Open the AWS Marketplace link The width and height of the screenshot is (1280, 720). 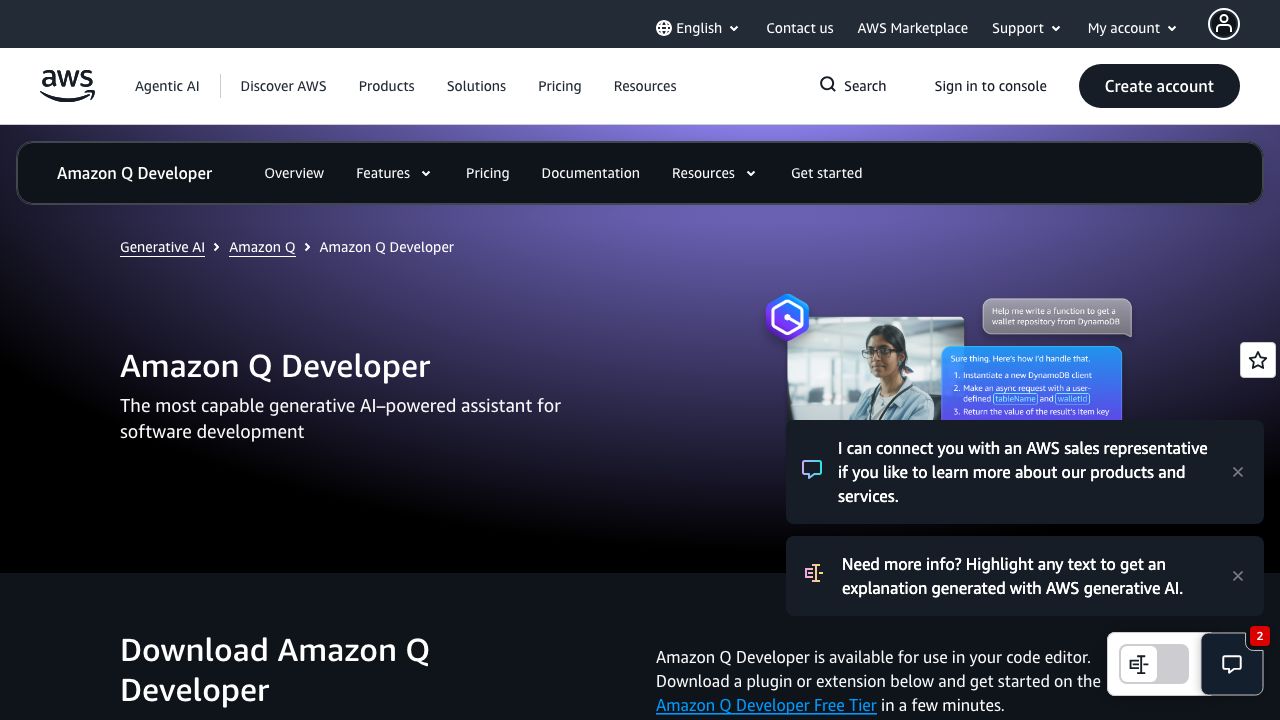coord(912,28)
